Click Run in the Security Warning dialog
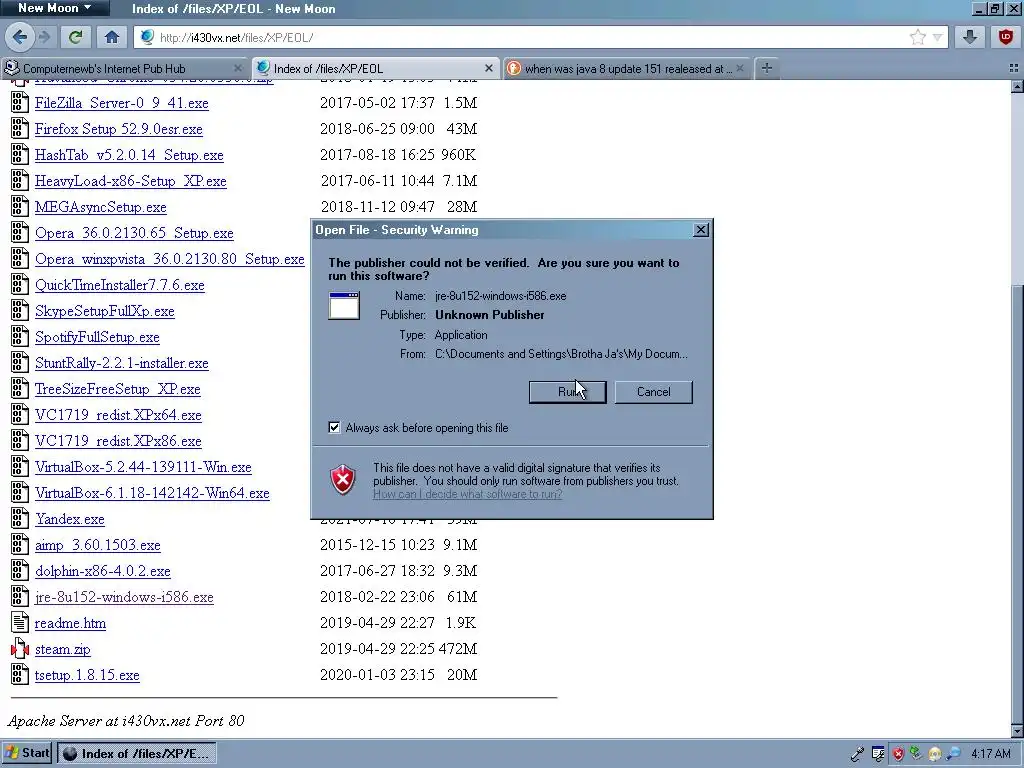Screen dimensions: 1024x768 point(568,392)
